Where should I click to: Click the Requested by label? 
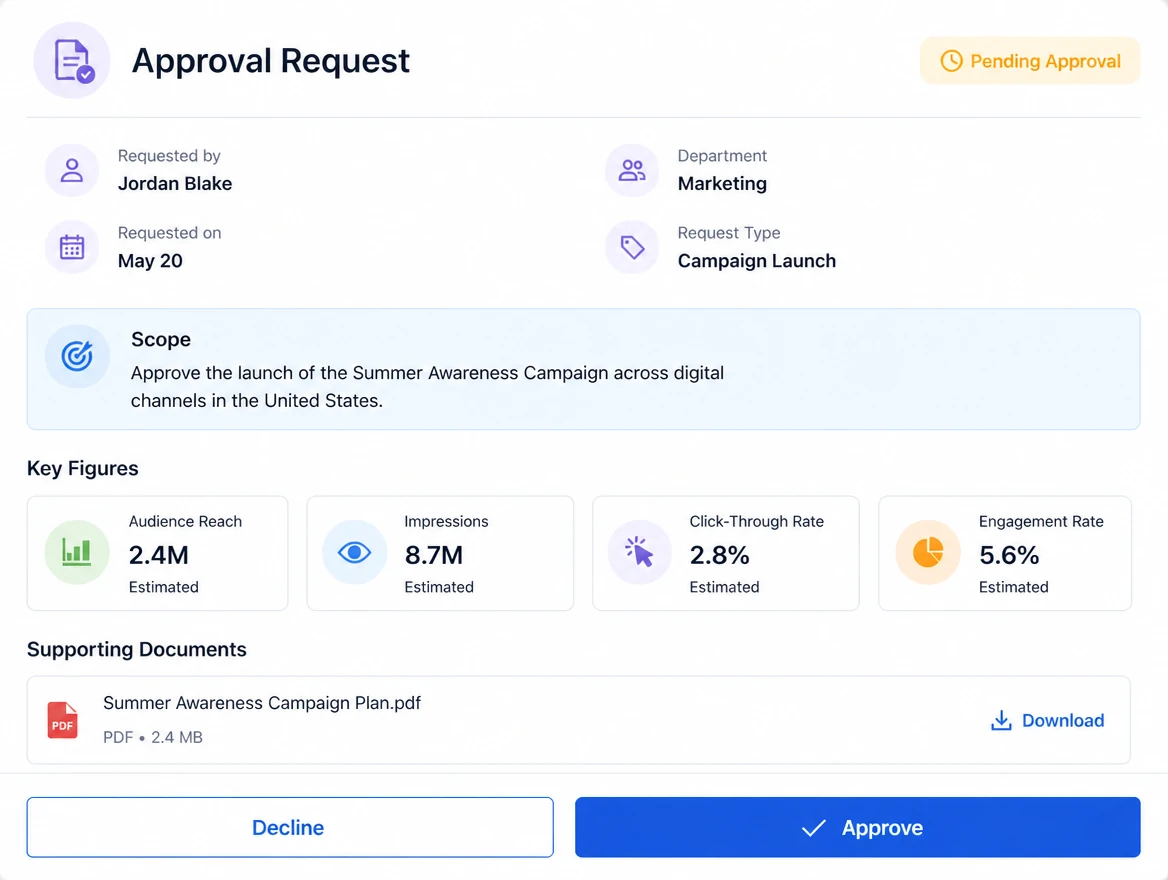[169, 156]
